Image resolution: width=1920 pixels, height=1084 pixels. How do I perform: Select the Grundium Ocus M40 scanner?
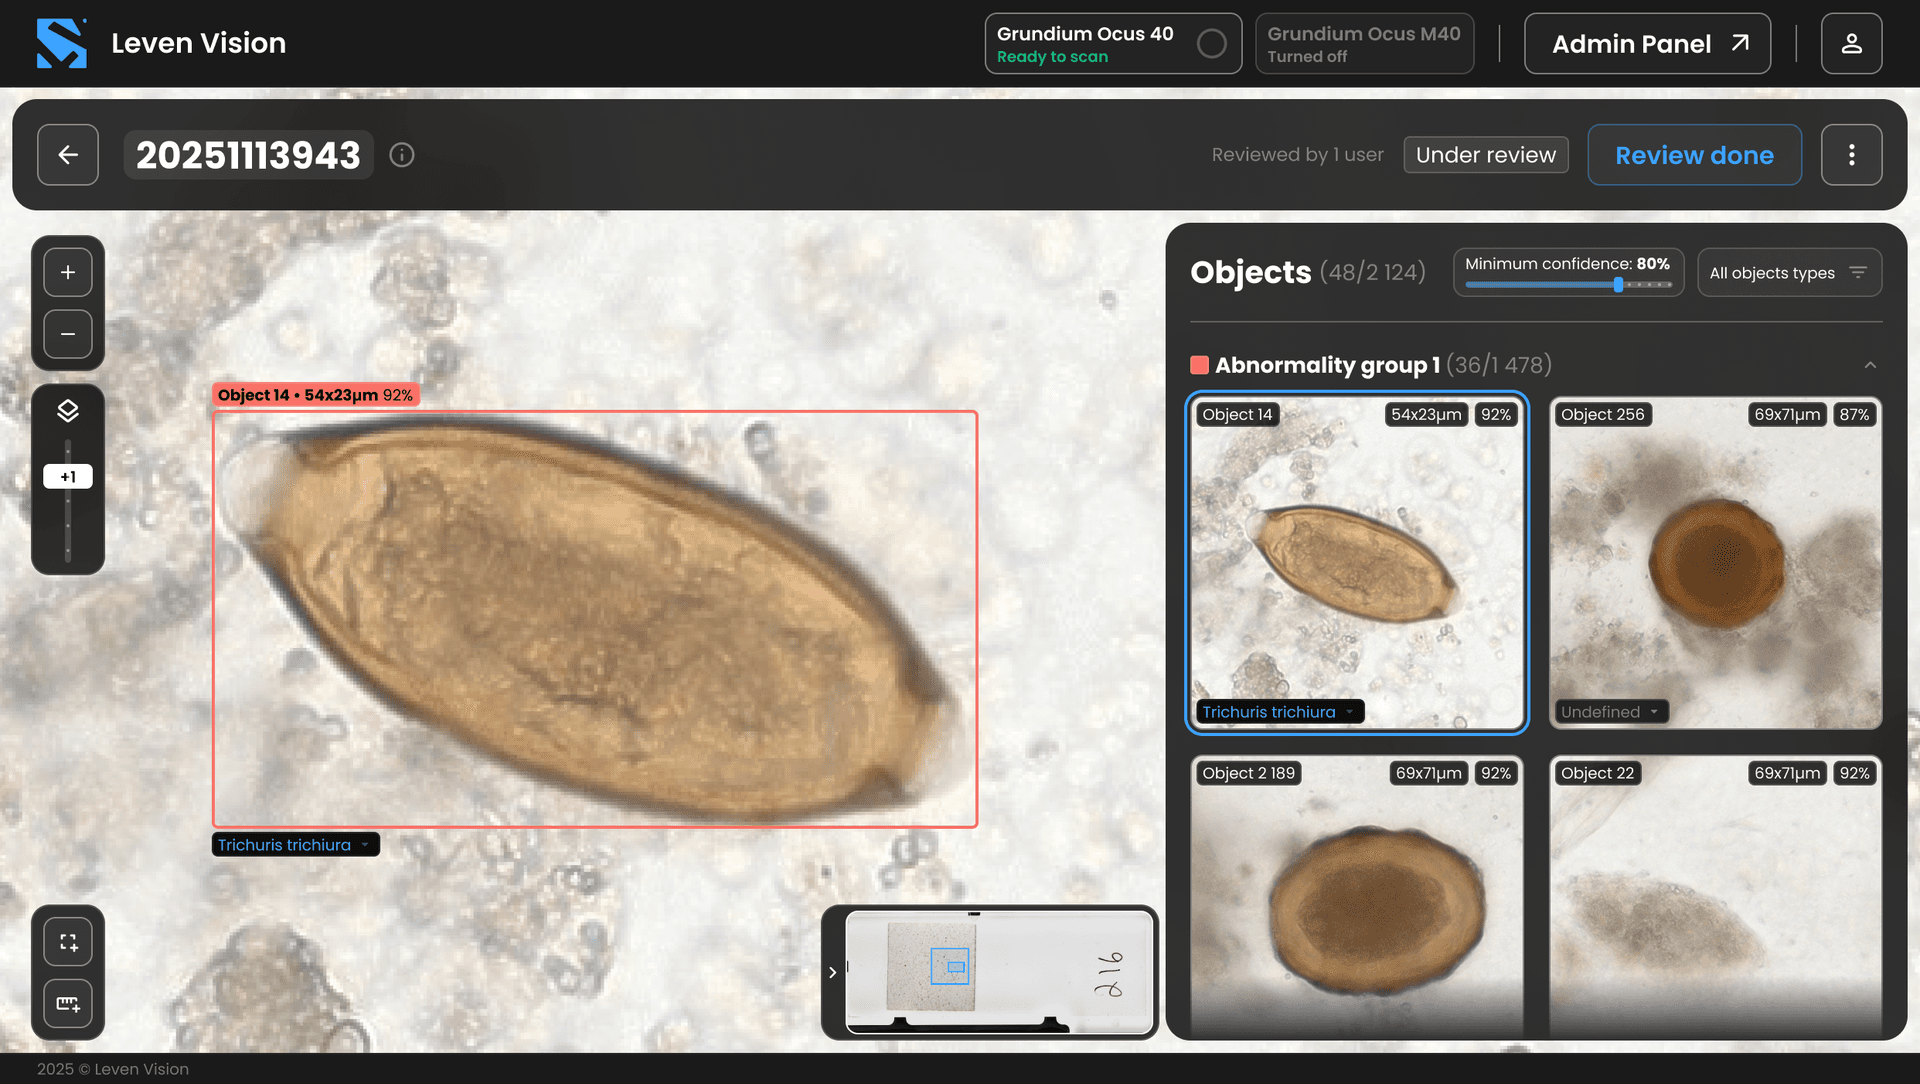(x=1364, y=44)
